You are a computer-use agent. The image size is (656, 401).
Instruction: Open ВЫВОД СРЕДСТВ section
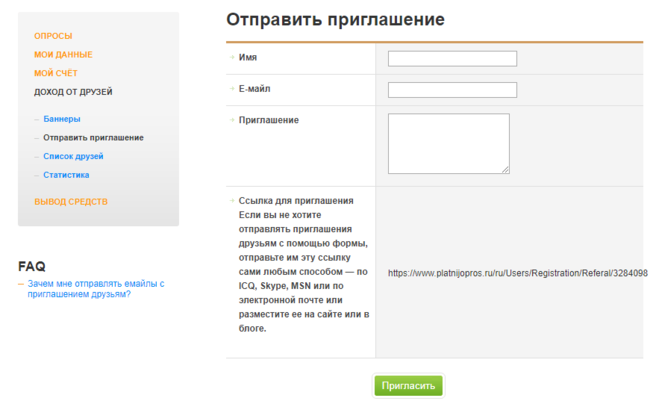[x=71, y=202]
